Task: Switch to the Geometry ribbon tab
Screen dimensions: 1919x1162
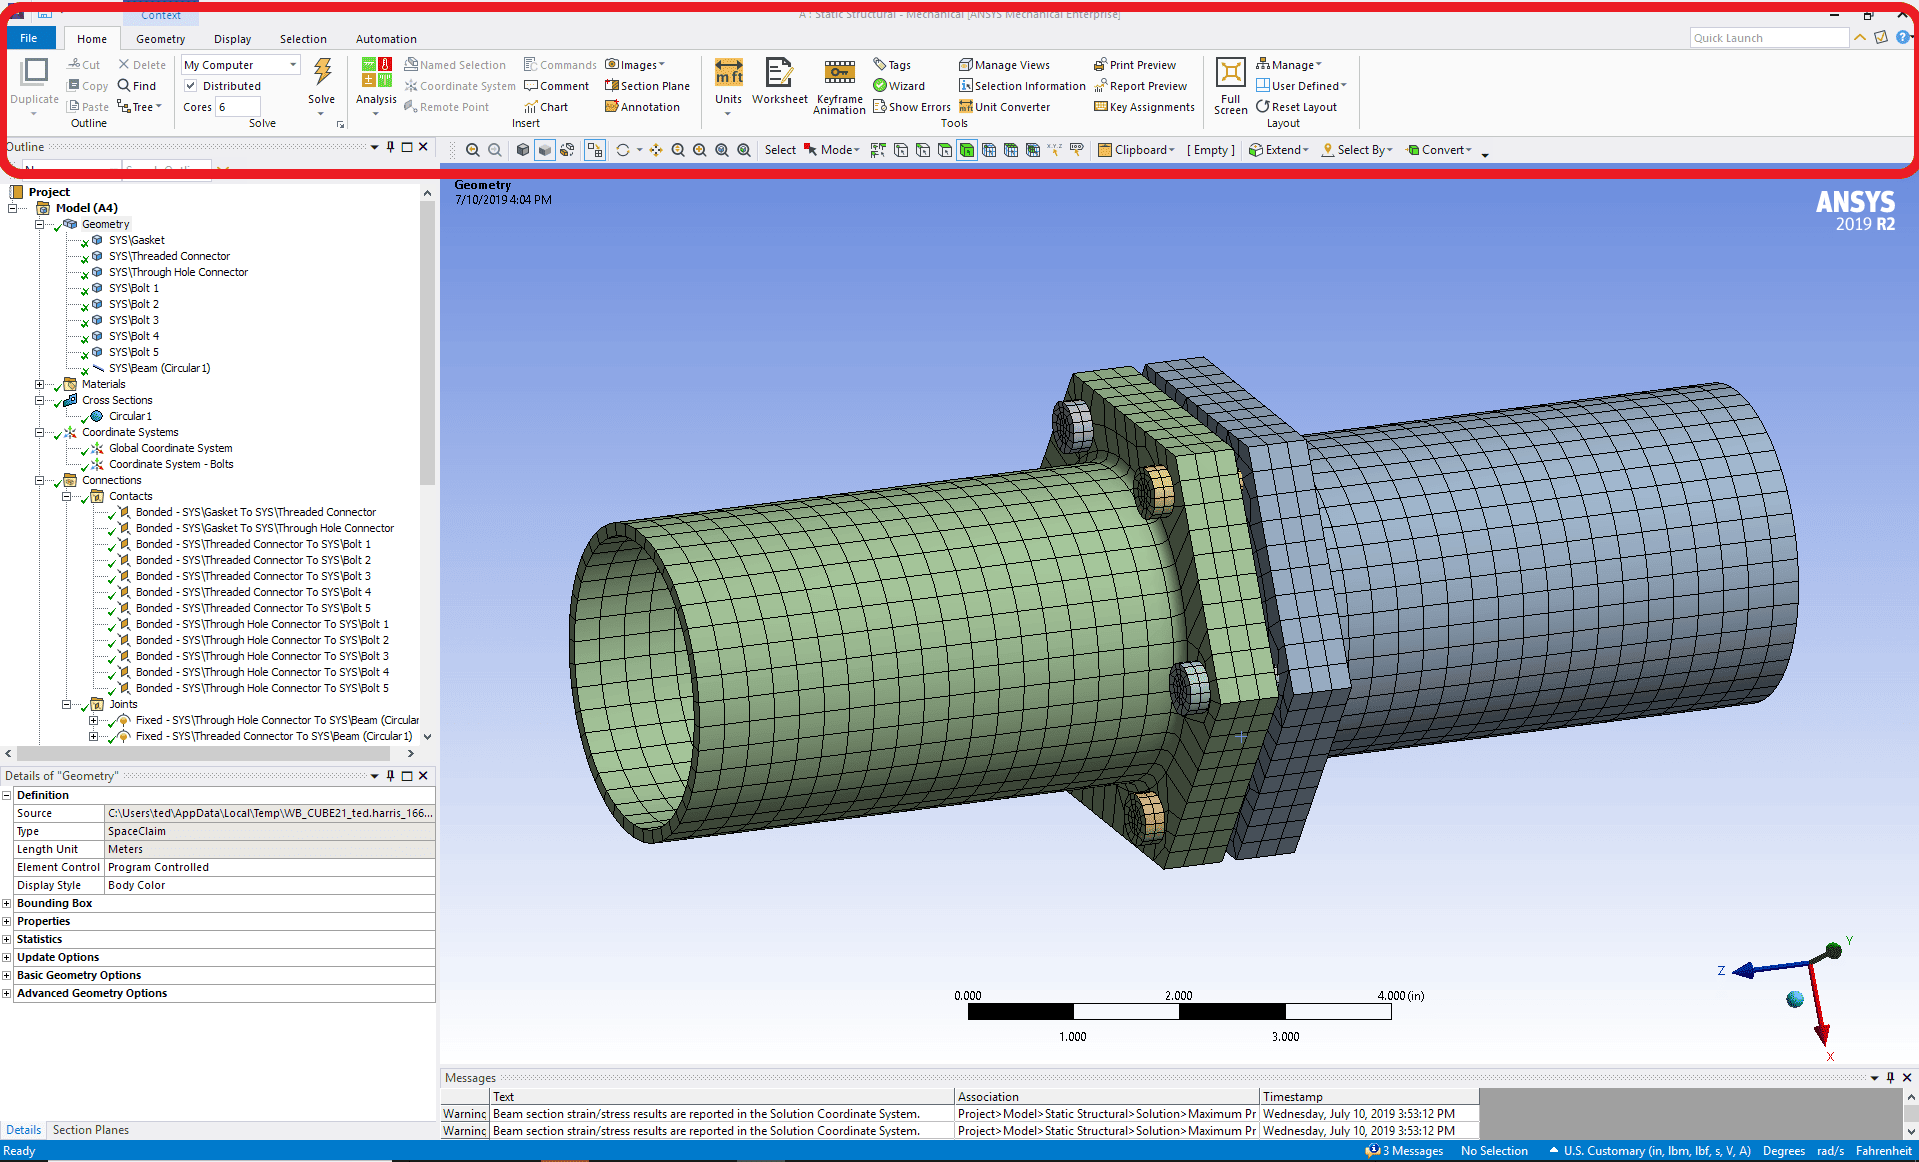Action: (159, 38)
